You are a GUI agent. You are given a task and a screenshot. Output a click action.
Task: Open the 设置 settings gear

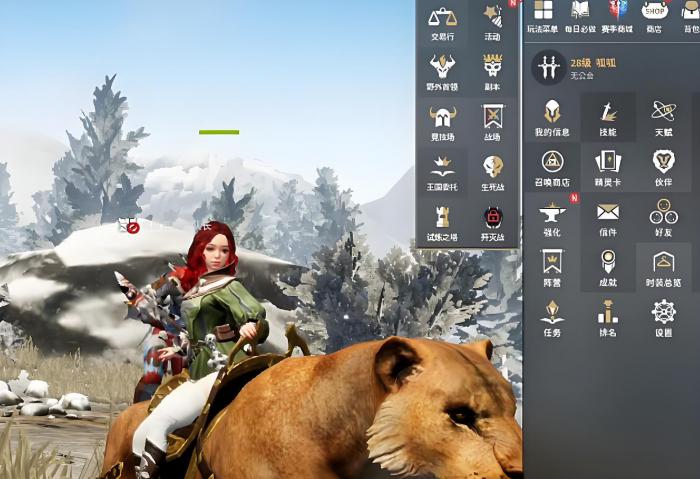(663, 318)
